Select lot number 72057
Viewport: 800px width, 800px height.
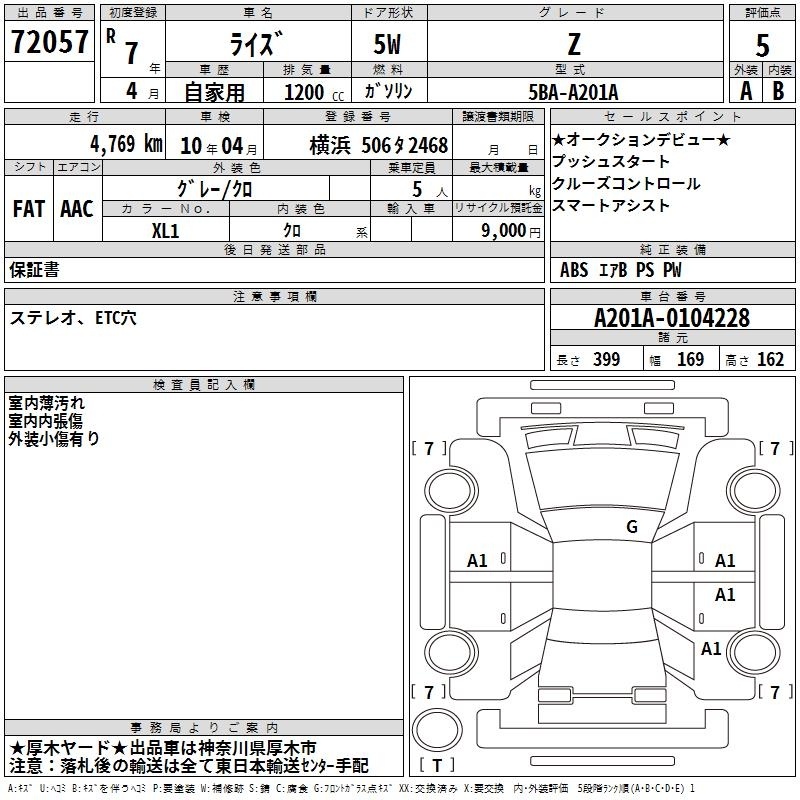pyautogui.click(x=49, y=41)
